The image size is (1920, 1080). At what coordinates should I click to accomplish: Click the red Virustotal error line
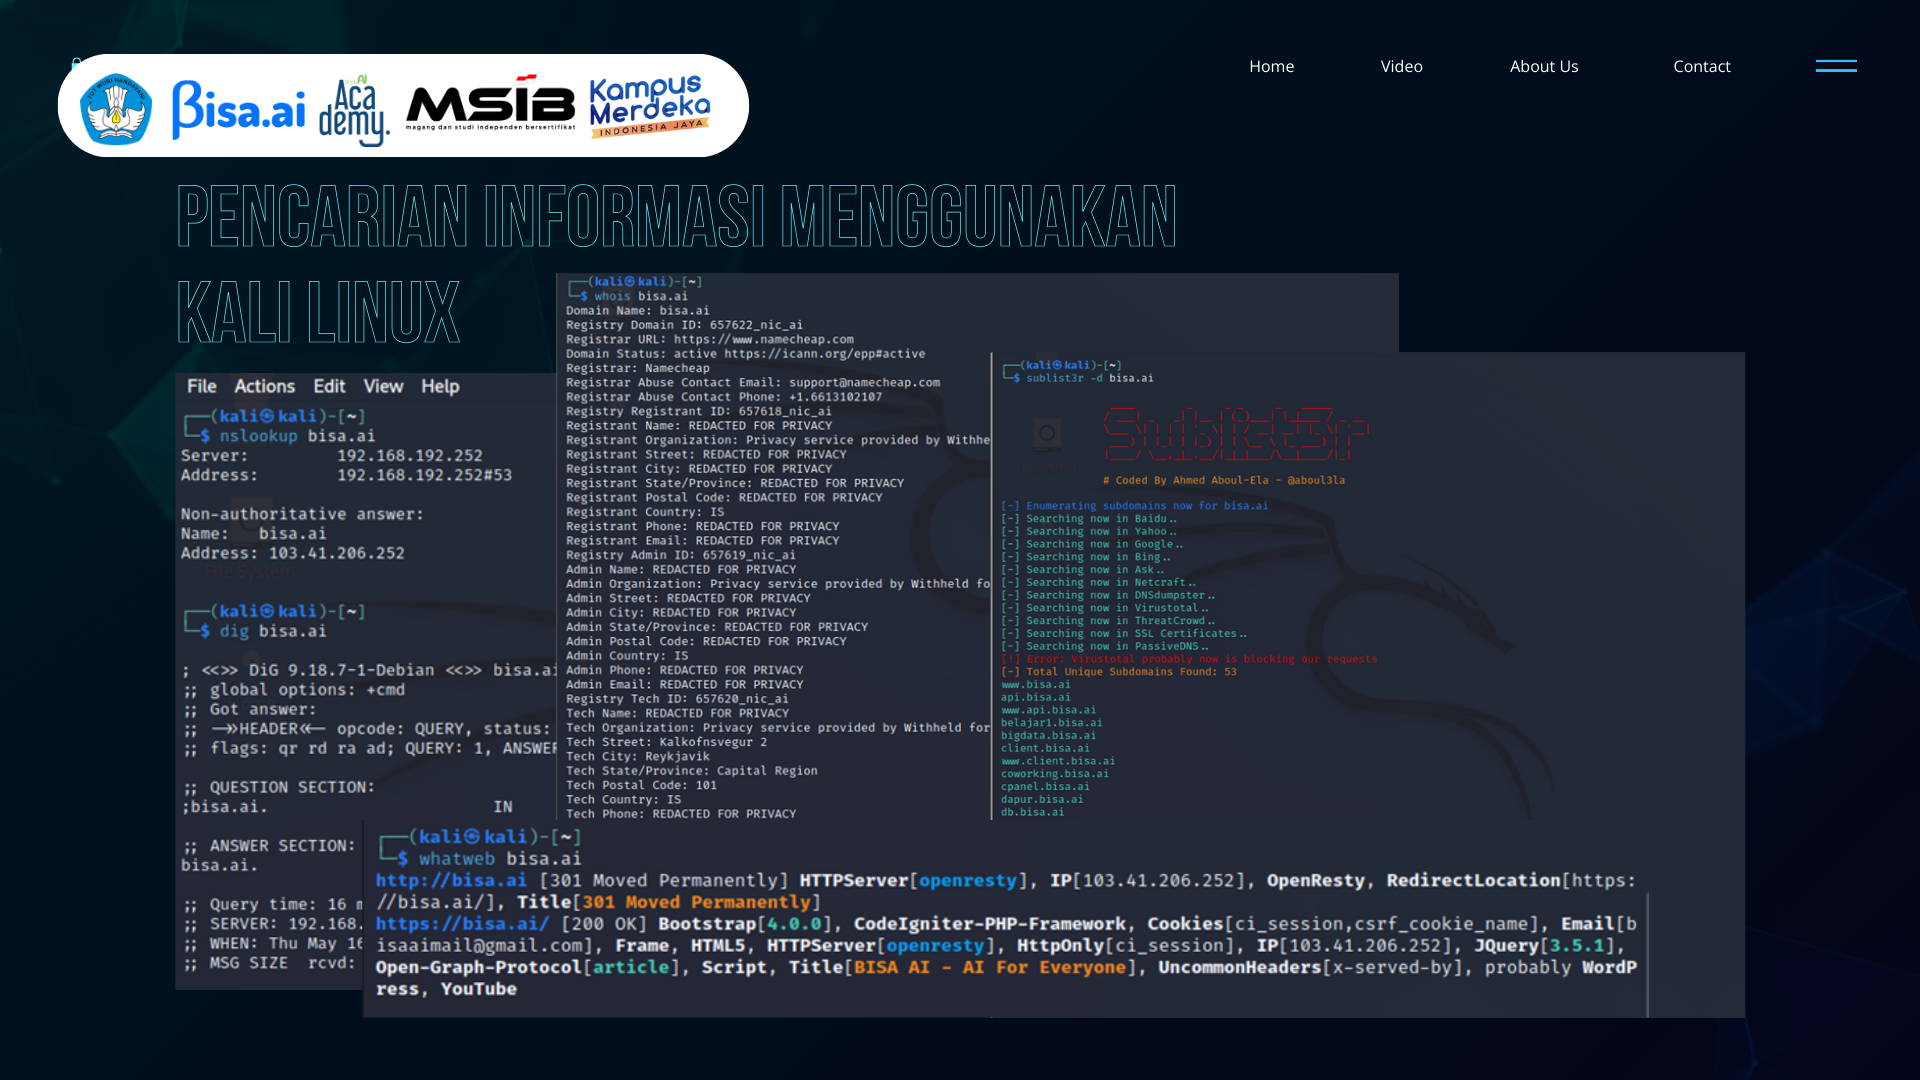(x=1189, y=659)
